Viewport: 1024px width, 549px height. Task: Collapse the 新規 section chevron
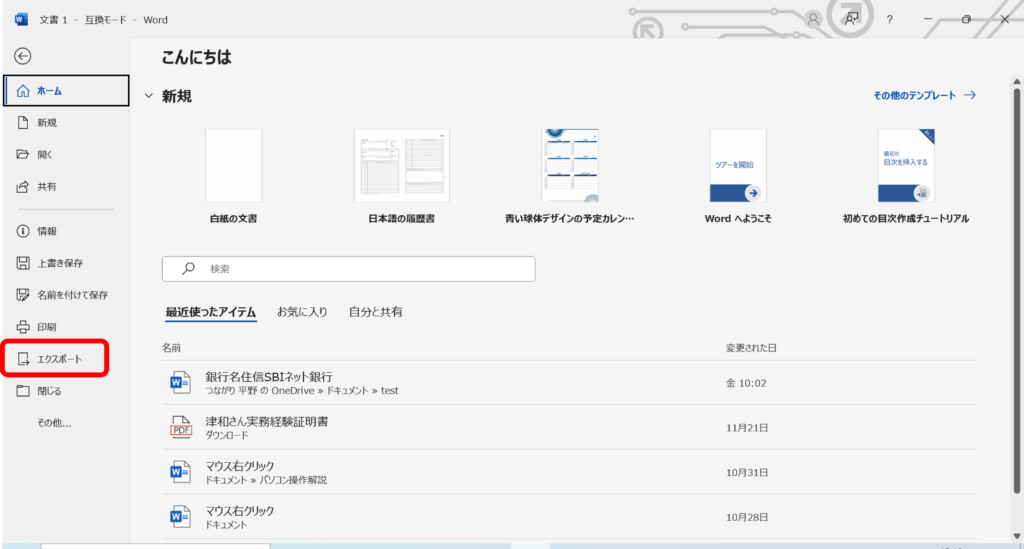[x=149, y=96]
